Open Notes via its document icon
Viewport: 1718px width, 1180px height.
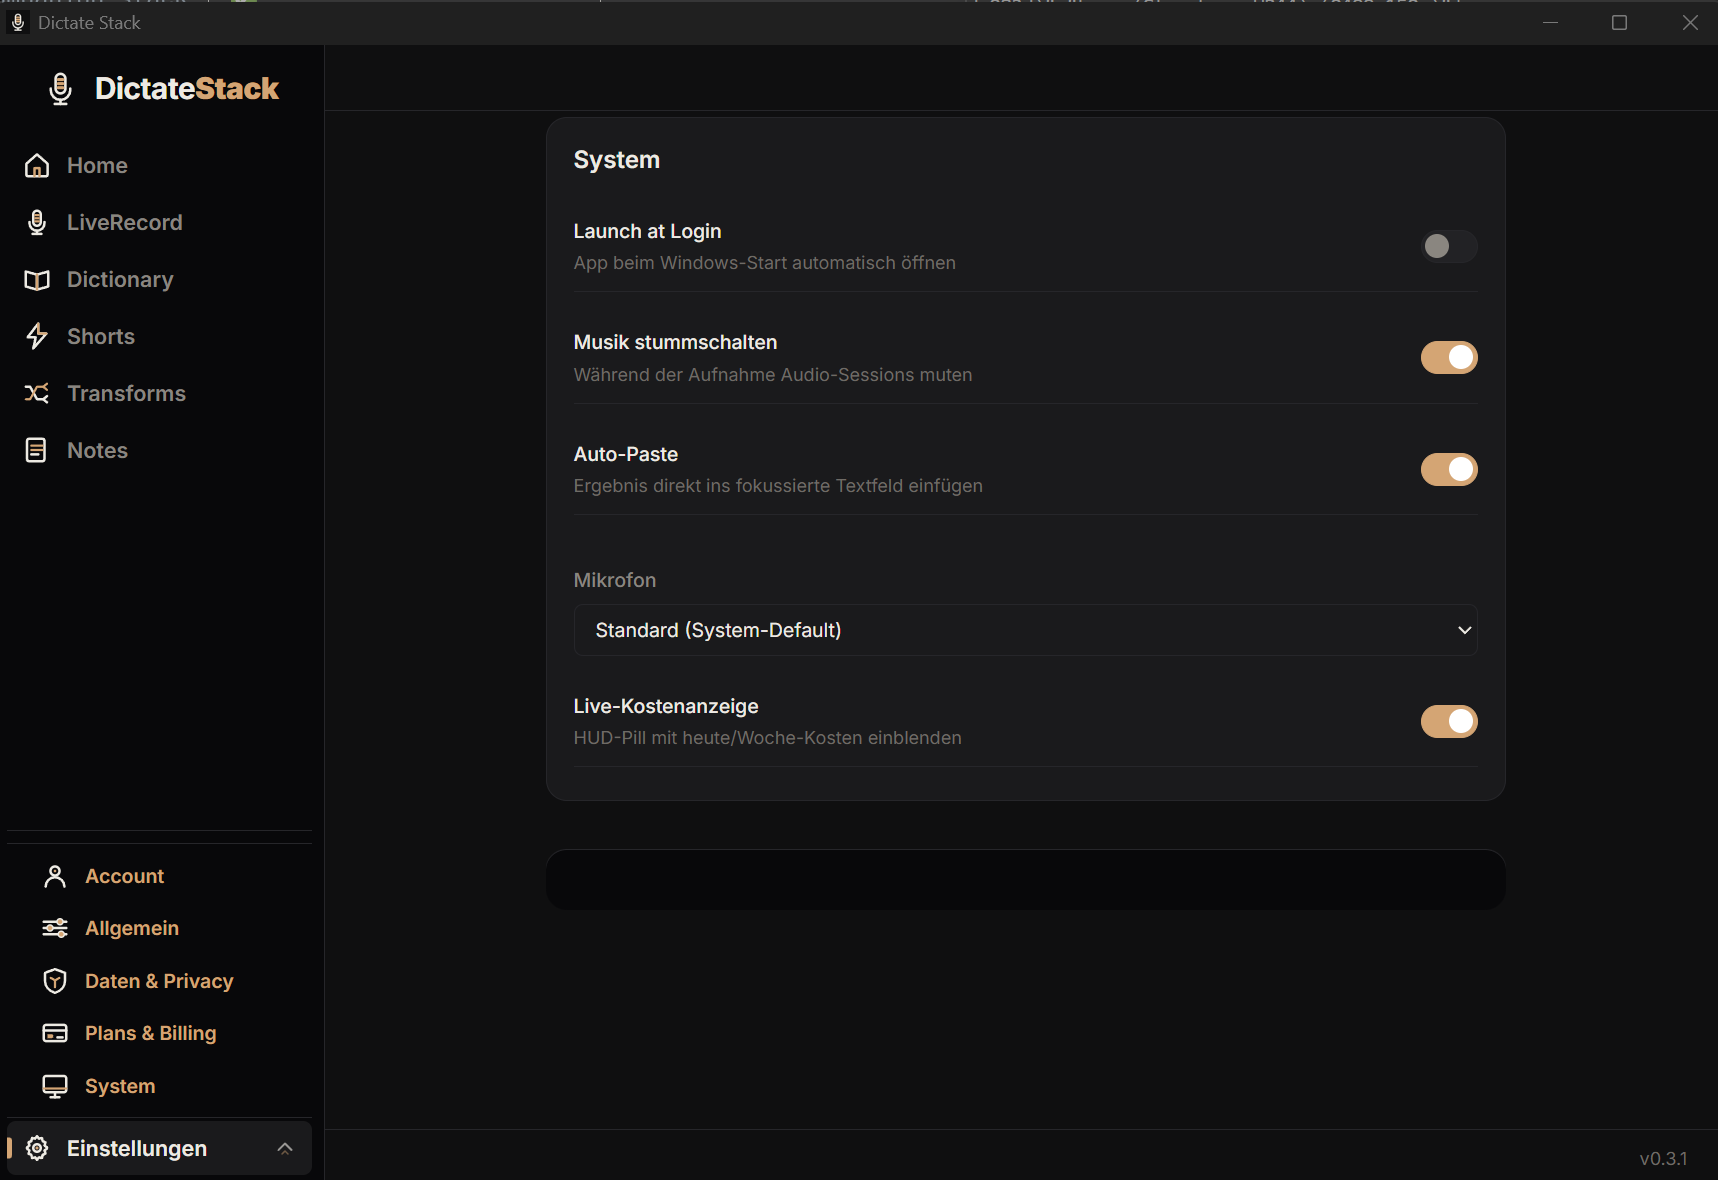[36, 450]
